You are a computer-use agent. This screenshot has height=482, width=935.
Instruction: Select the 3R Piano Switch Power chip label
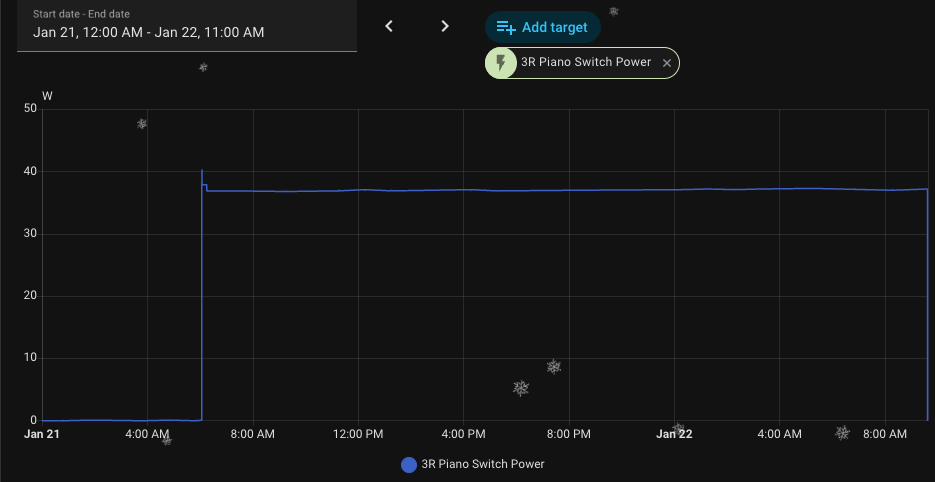(x=585, y=62)
